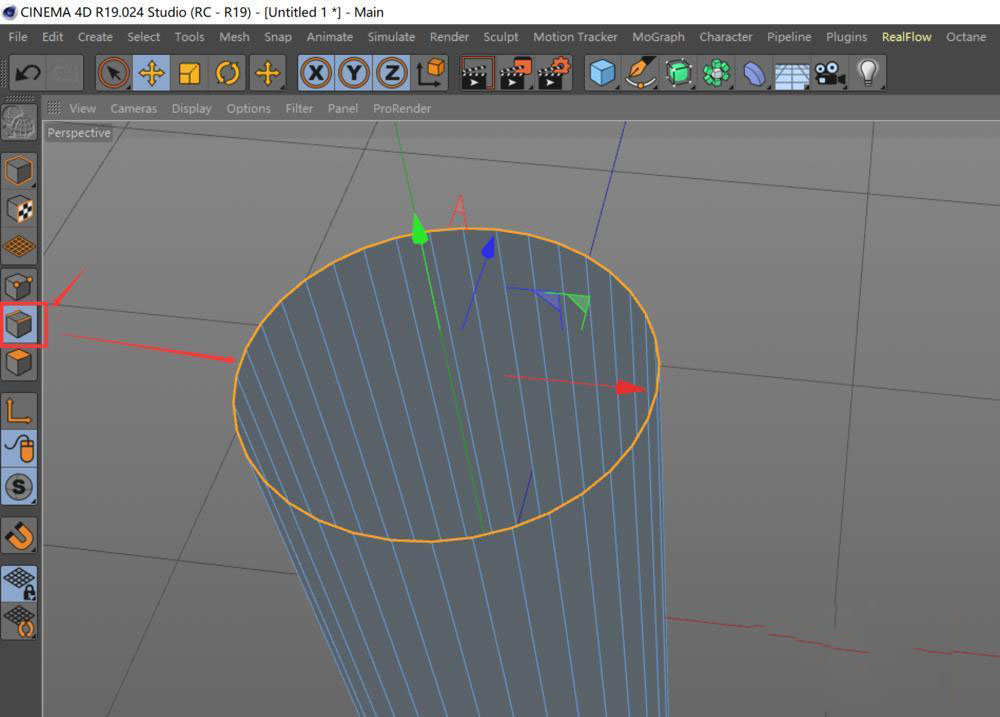Screen dimensions: 1000x717
Task: Switch to Model mode
Action: coord(18,171)
